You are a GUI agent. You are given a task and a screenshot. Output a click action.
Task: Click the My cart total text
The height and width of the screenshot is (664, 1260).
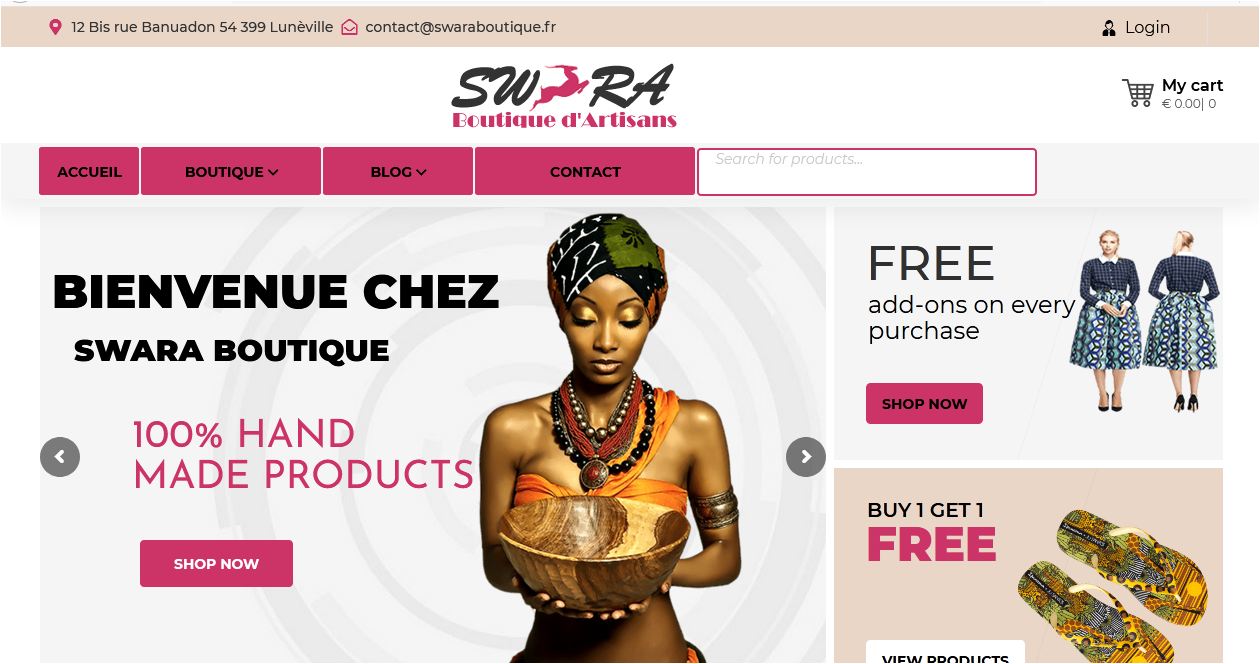[1189, 103]
